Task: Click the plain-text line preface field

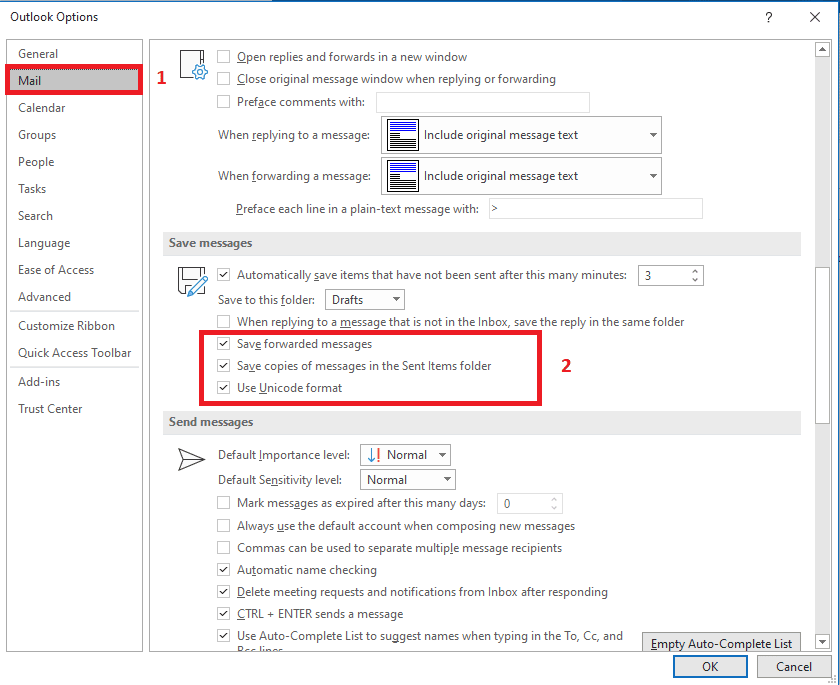Action: coord(596,209)
